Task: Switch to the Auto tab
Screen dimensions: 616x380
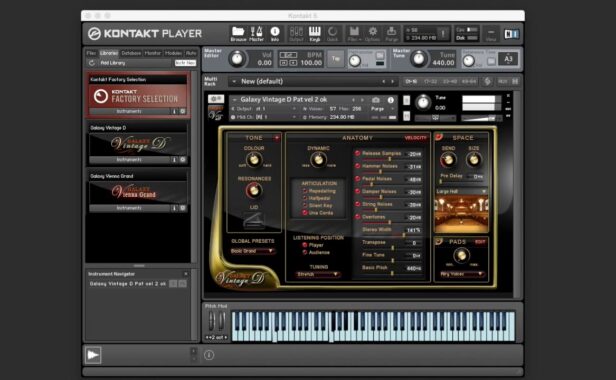Action: [191, 53]
